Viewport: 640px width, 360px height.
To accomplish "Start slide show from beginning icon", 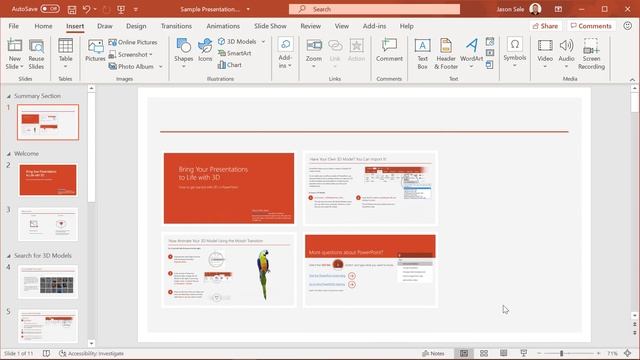I will pos(121,9).
